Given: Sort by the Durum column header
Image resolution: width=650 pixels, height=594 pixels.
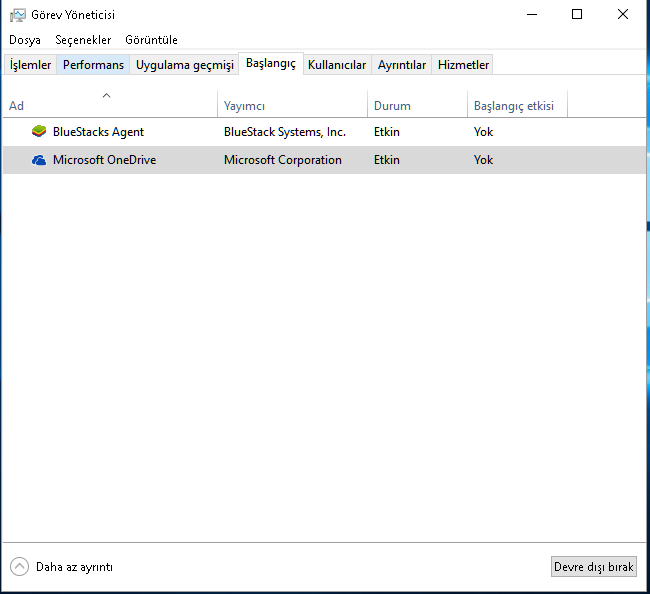Looking at the screenshot, I should click(417, 104).
